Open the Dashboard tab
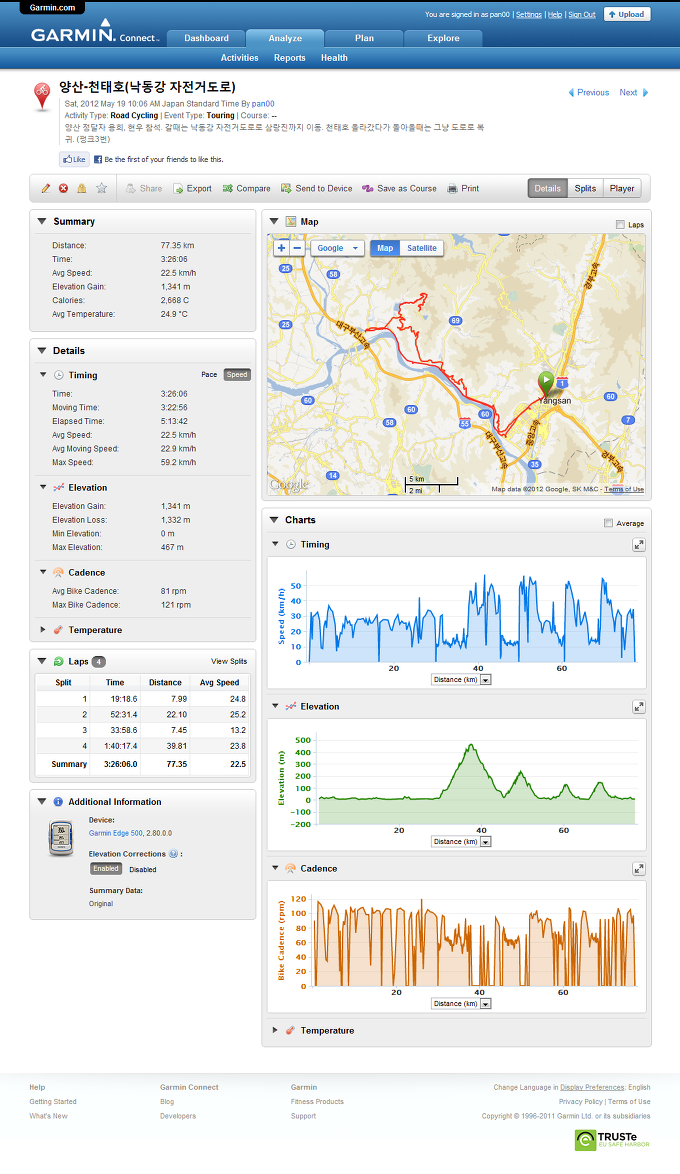The height and width of the screenshot is (1174, 680). pos(207,38)
